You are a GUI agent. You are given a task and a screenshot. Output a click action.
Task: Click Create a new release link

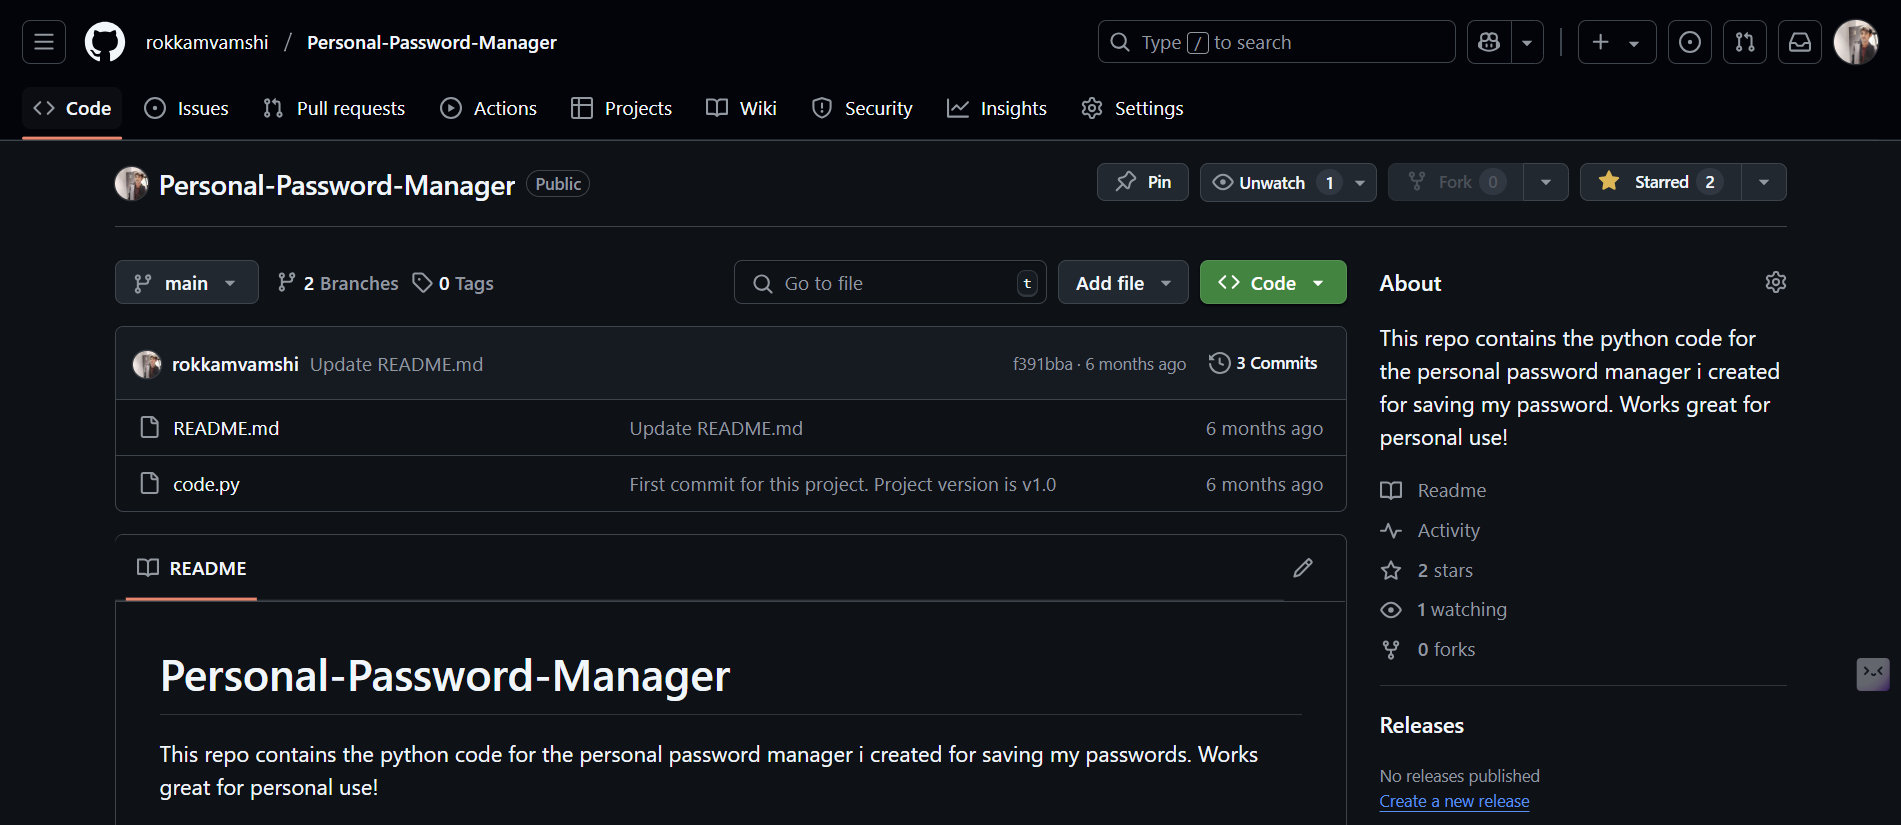(x=1454, y=801)
